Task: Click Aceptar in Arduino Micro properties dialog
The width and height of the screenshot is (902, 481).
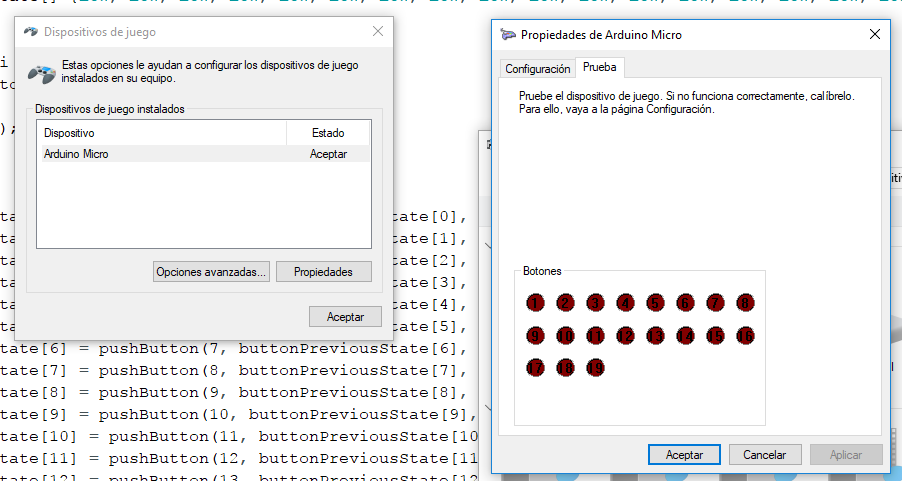Action: click(684, 455)
